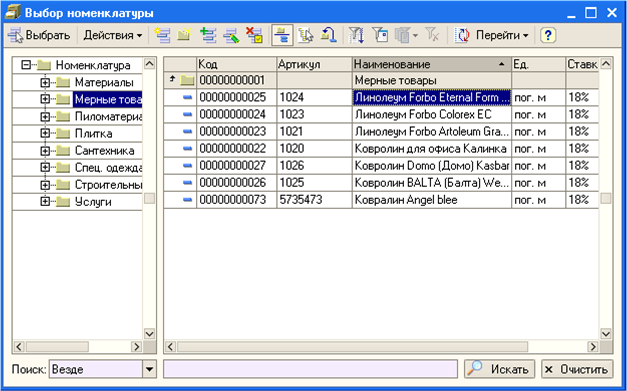Click article cell 5735473

(314, 200)
